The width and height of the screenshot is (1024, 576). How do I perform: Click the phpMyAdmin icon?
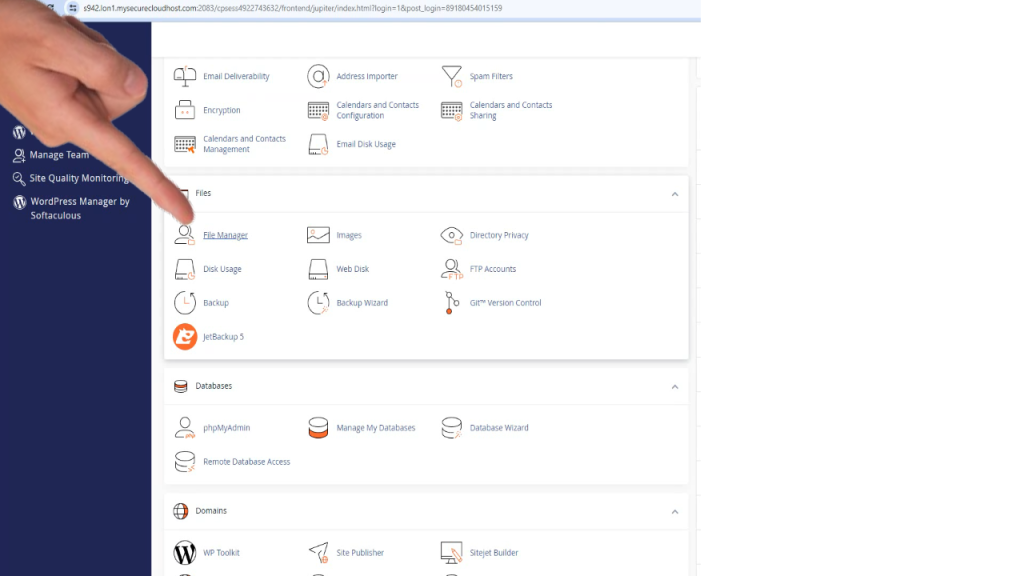(x=185, y=428)
